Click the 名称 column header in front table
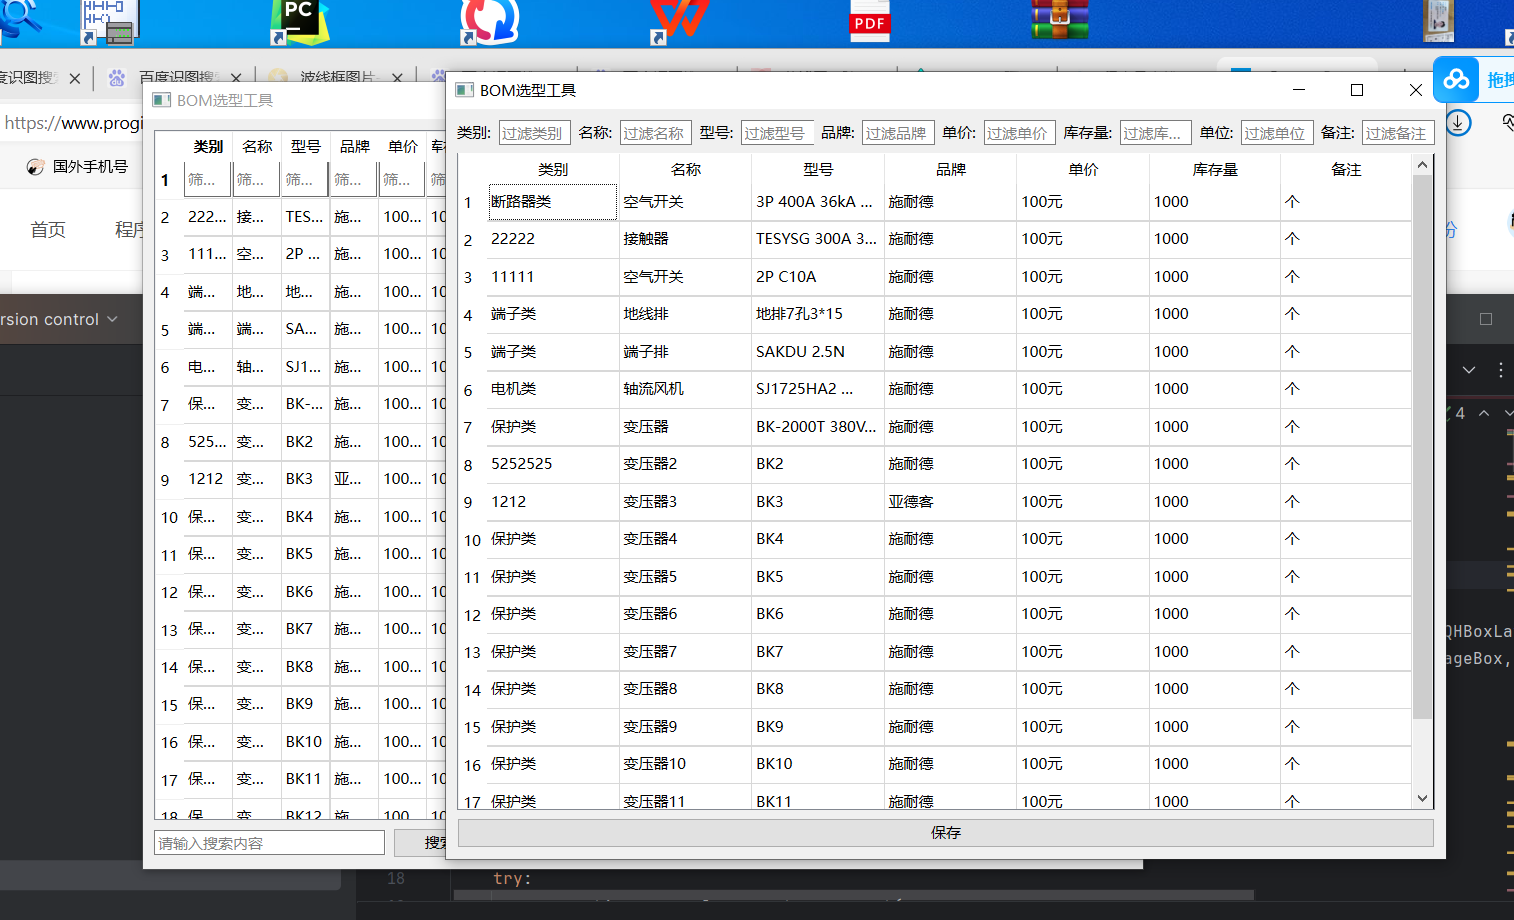The height and width of the screenshot is (920, 1514). [x=686, y=170]
